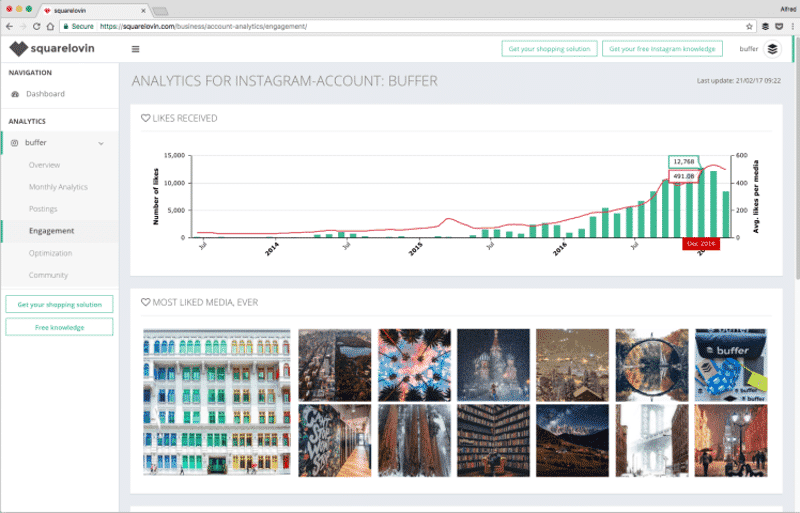The image size is (800, 513).
Task: Open the browser home button
Action: [50, 26]
